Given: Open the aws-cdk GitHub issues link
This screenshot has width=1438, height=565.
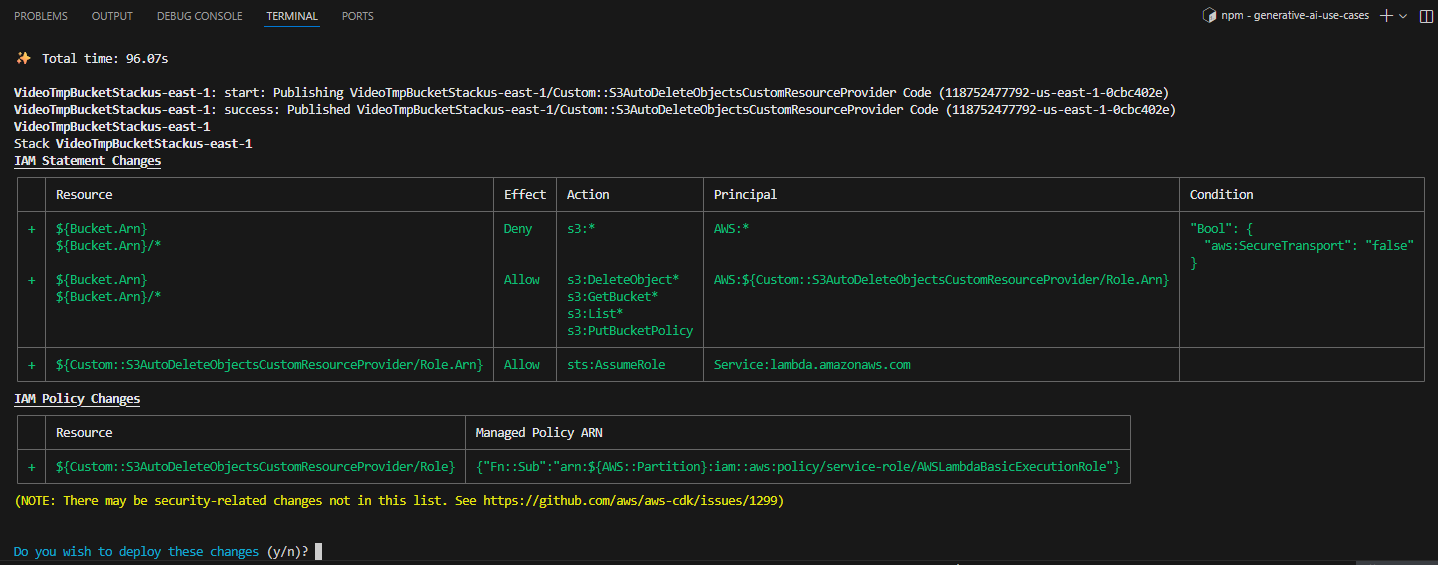Looking at the screenshot, I should tap(630, 501).
